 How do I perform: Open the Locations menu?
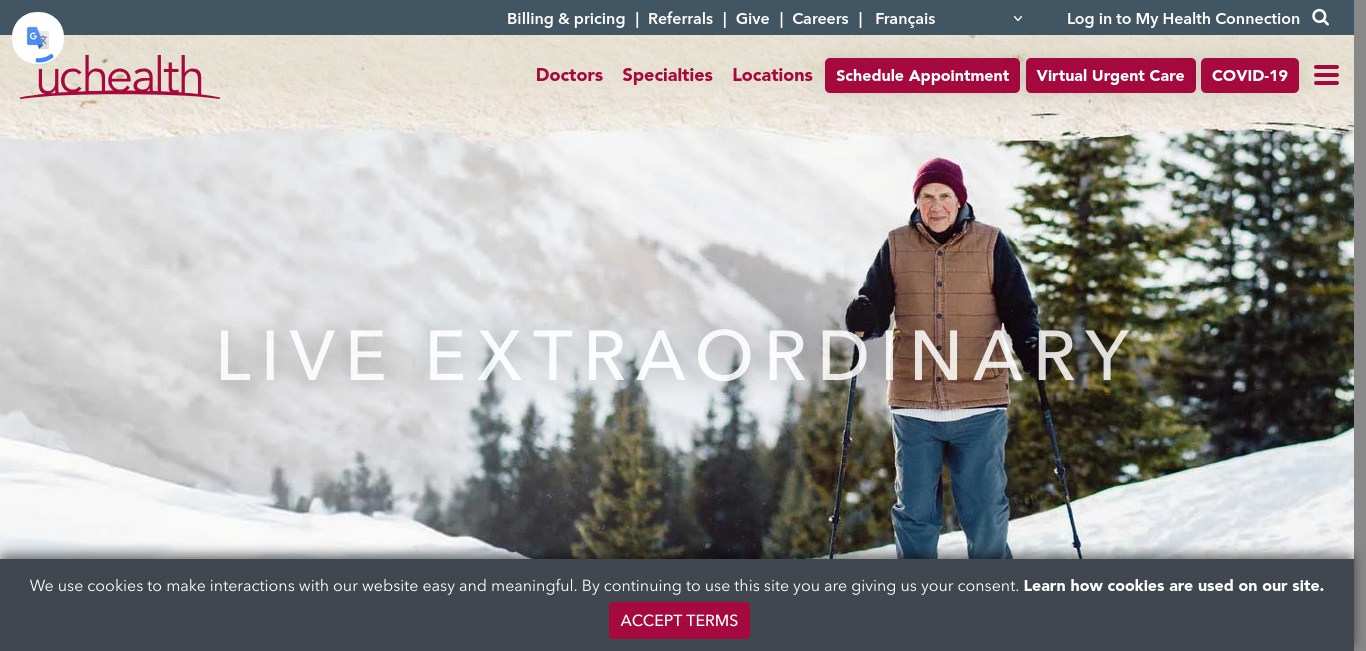click(772, 75)
